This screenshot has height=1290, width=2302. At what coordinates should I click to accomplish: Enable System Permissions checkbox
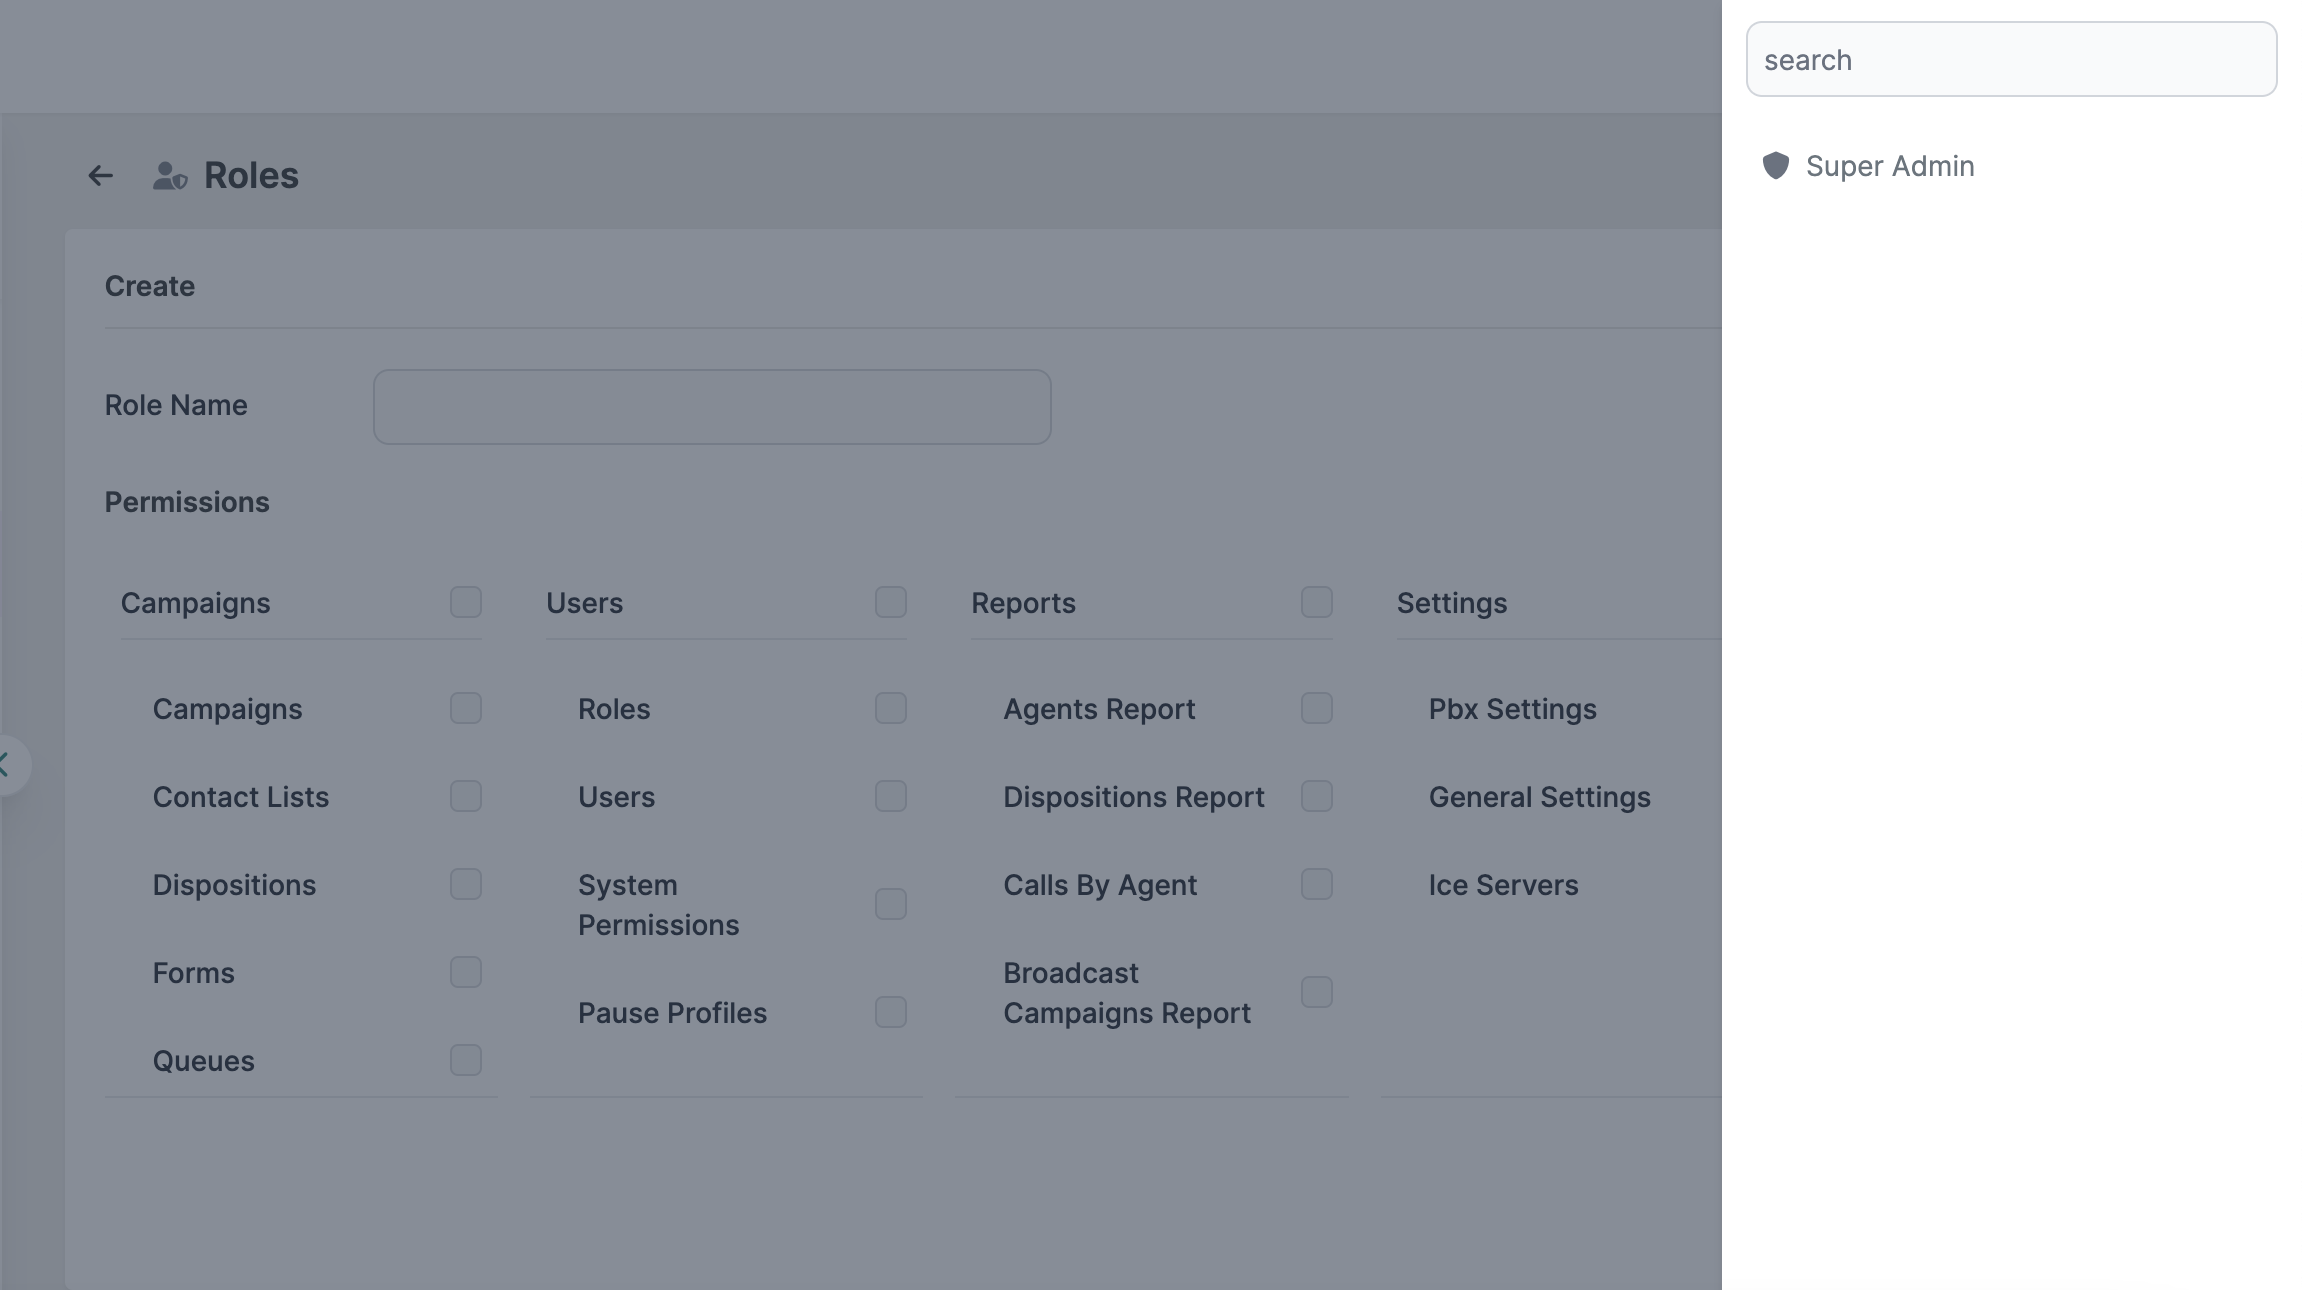click(891, 904)
